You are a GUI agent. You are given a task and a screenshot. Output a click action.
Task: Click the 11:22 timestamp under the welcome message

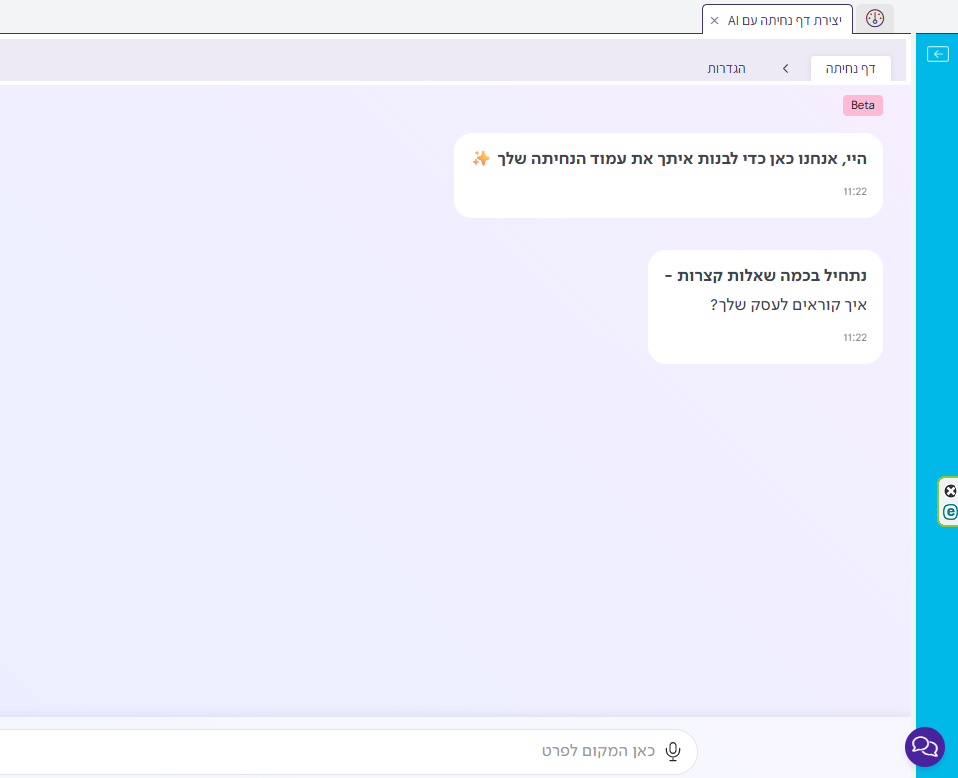tap(854, 191)
